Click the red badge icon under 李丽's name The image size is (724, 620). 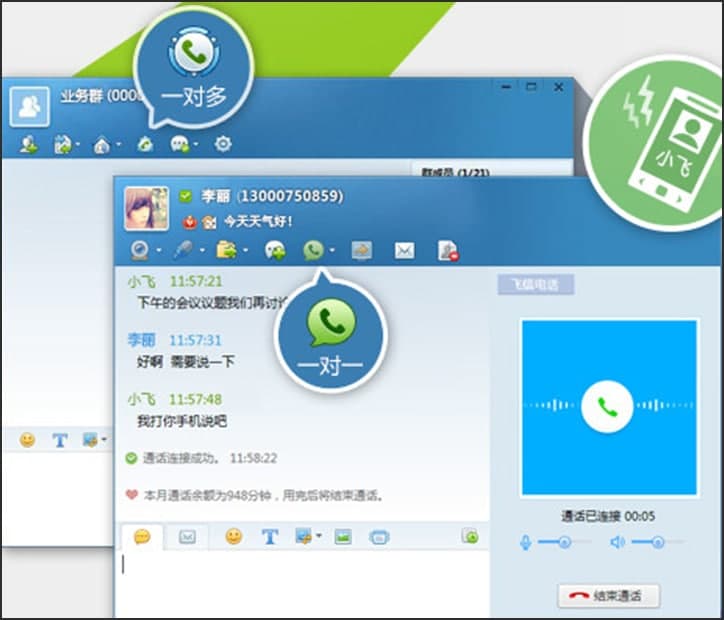[190, 223]
